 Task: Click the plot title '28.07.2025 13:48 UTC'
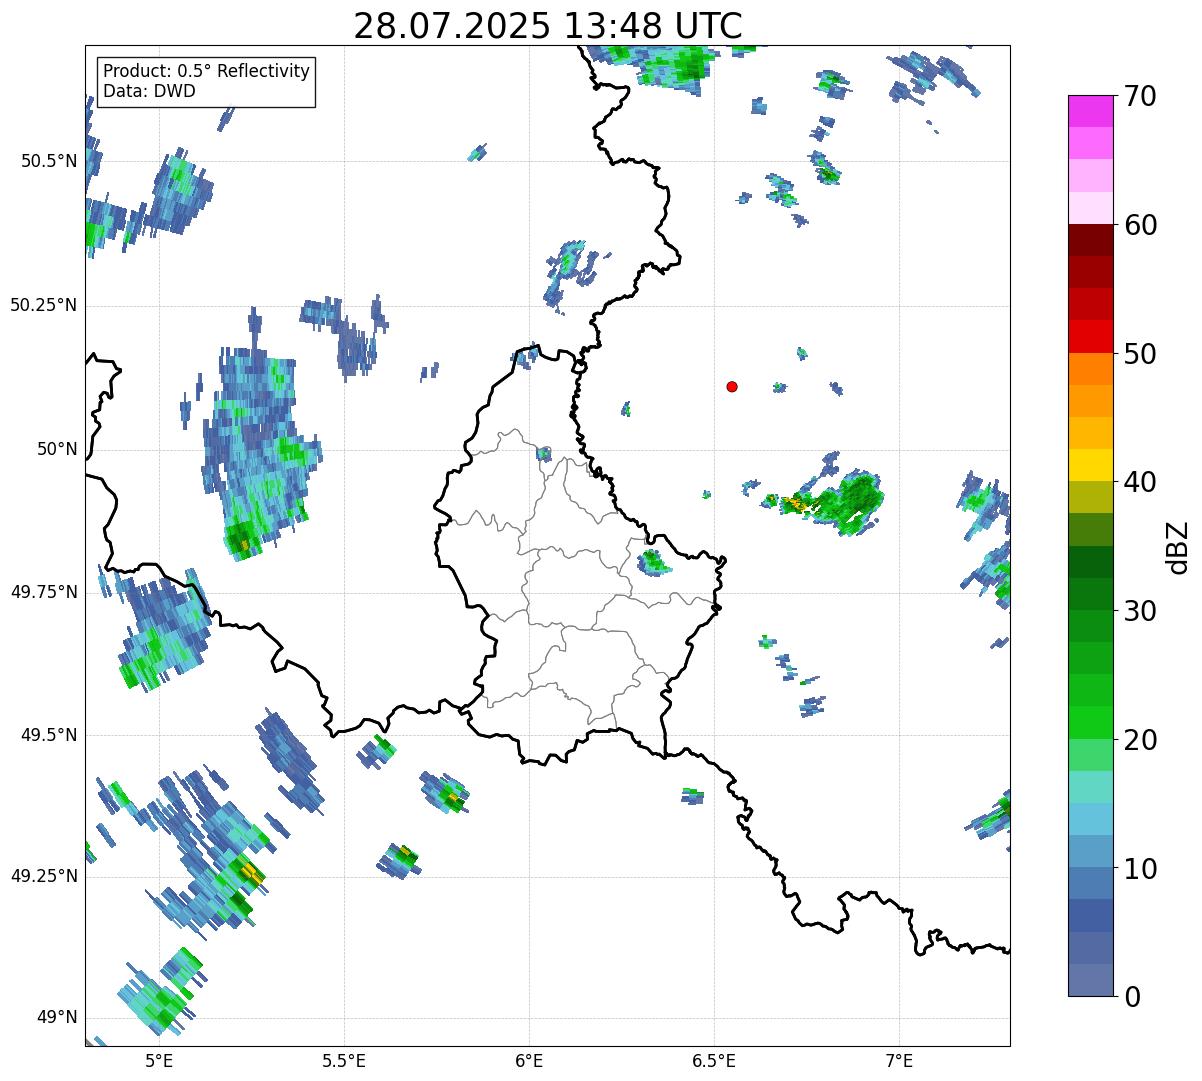tap(548, 26)
